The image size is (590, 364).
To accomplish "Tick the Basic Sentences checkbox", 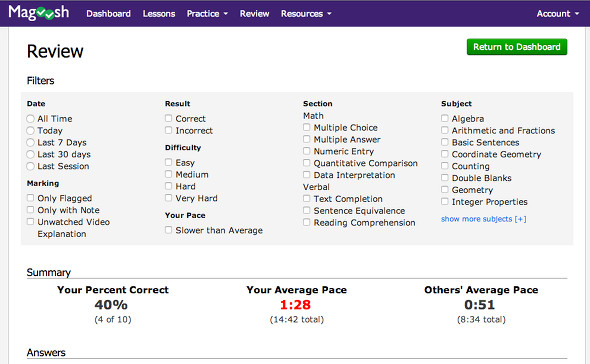I will pos(445,142).
